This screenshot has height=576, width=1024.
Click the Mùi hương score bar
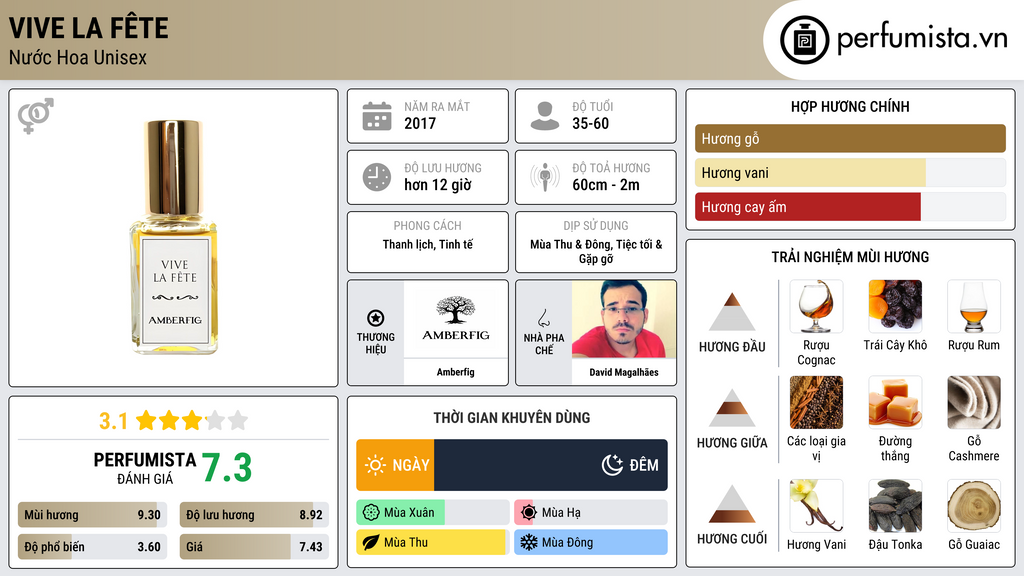tap(92, 515)
